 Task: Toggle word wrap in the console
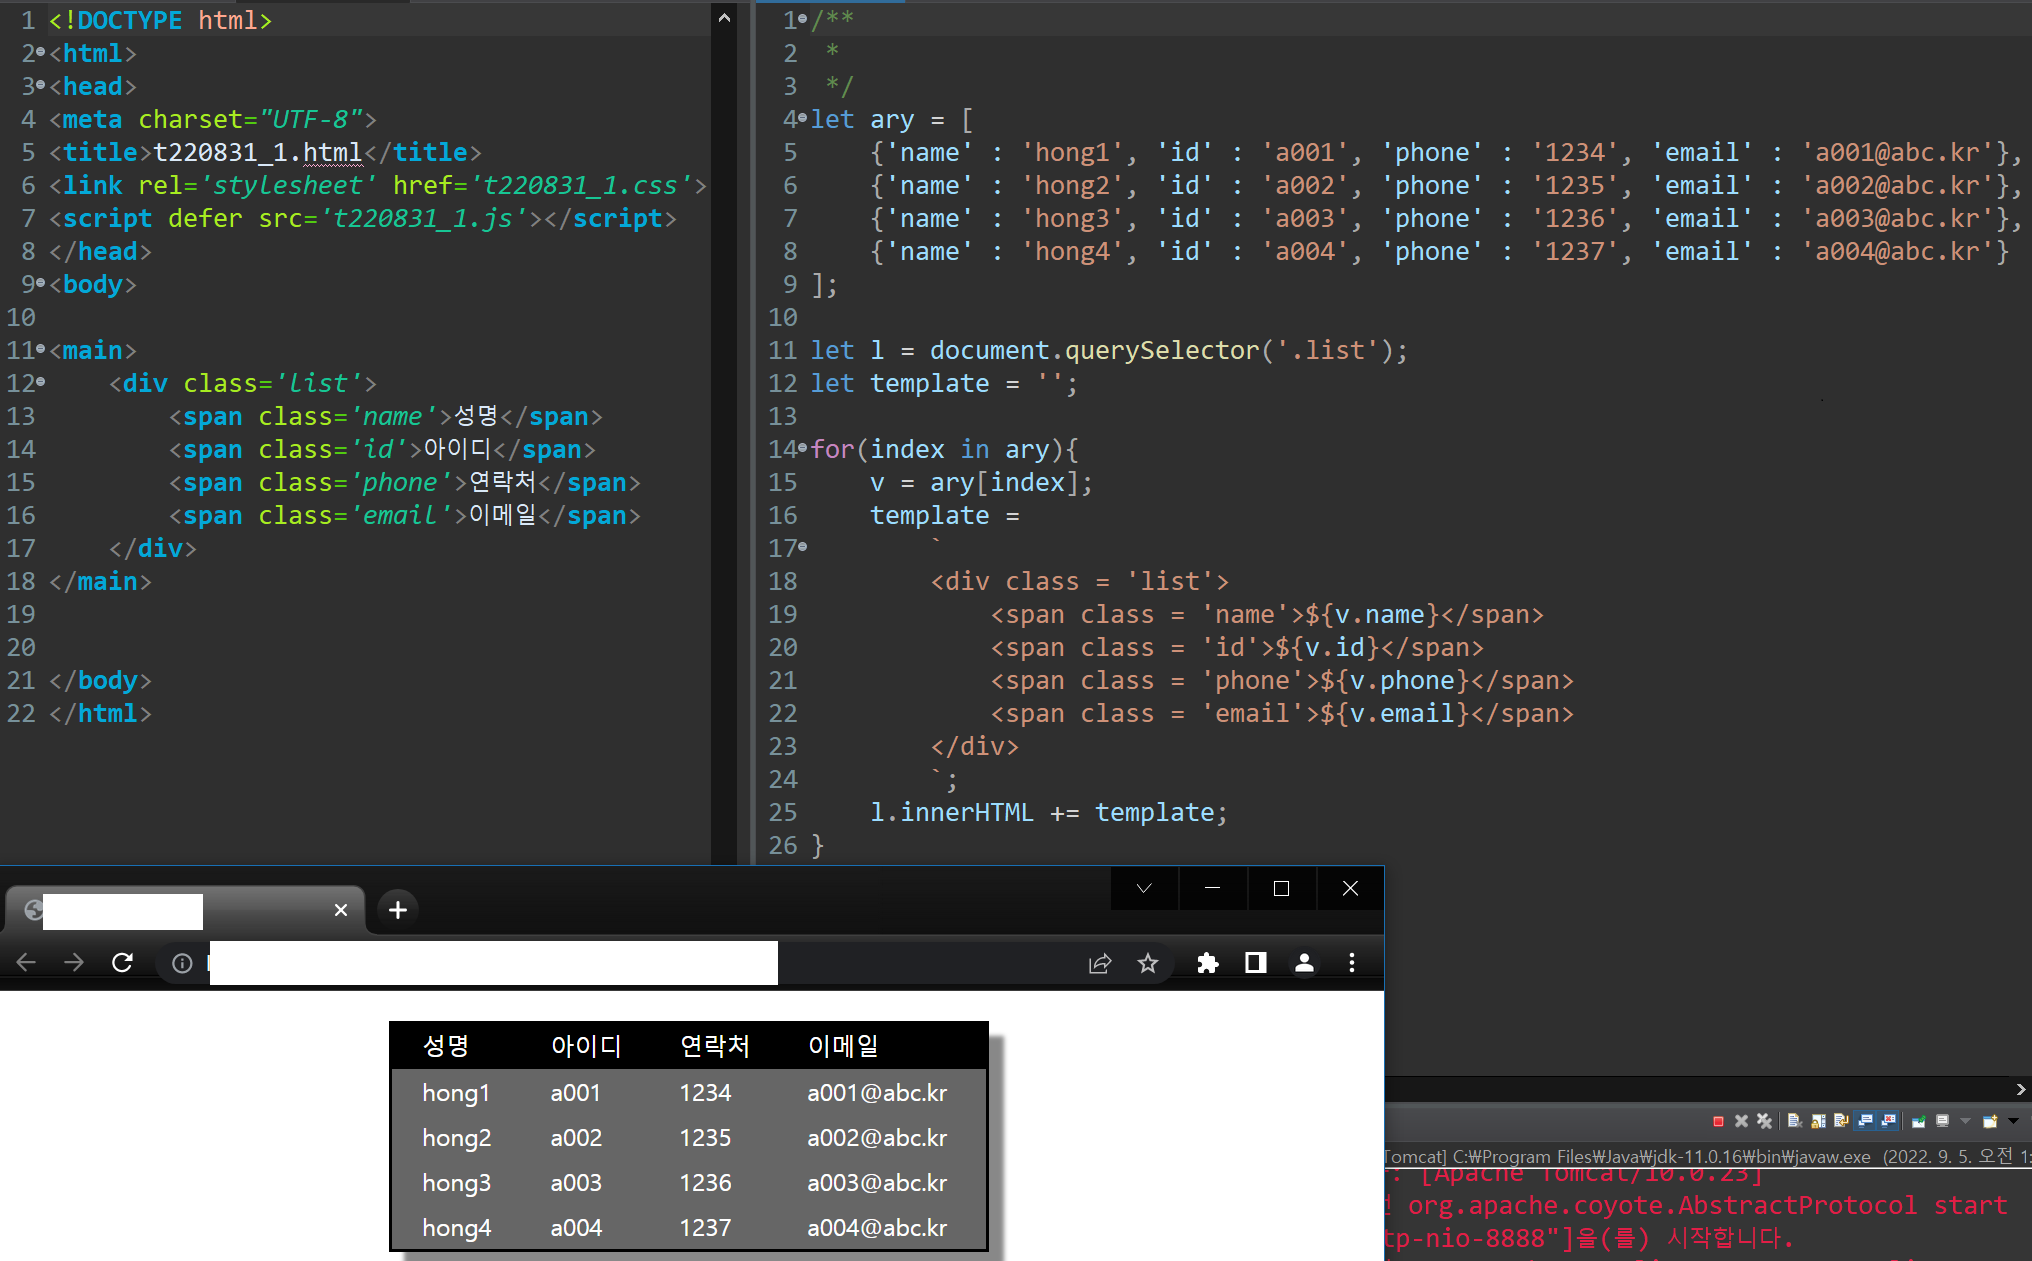pos(1841,1121)
